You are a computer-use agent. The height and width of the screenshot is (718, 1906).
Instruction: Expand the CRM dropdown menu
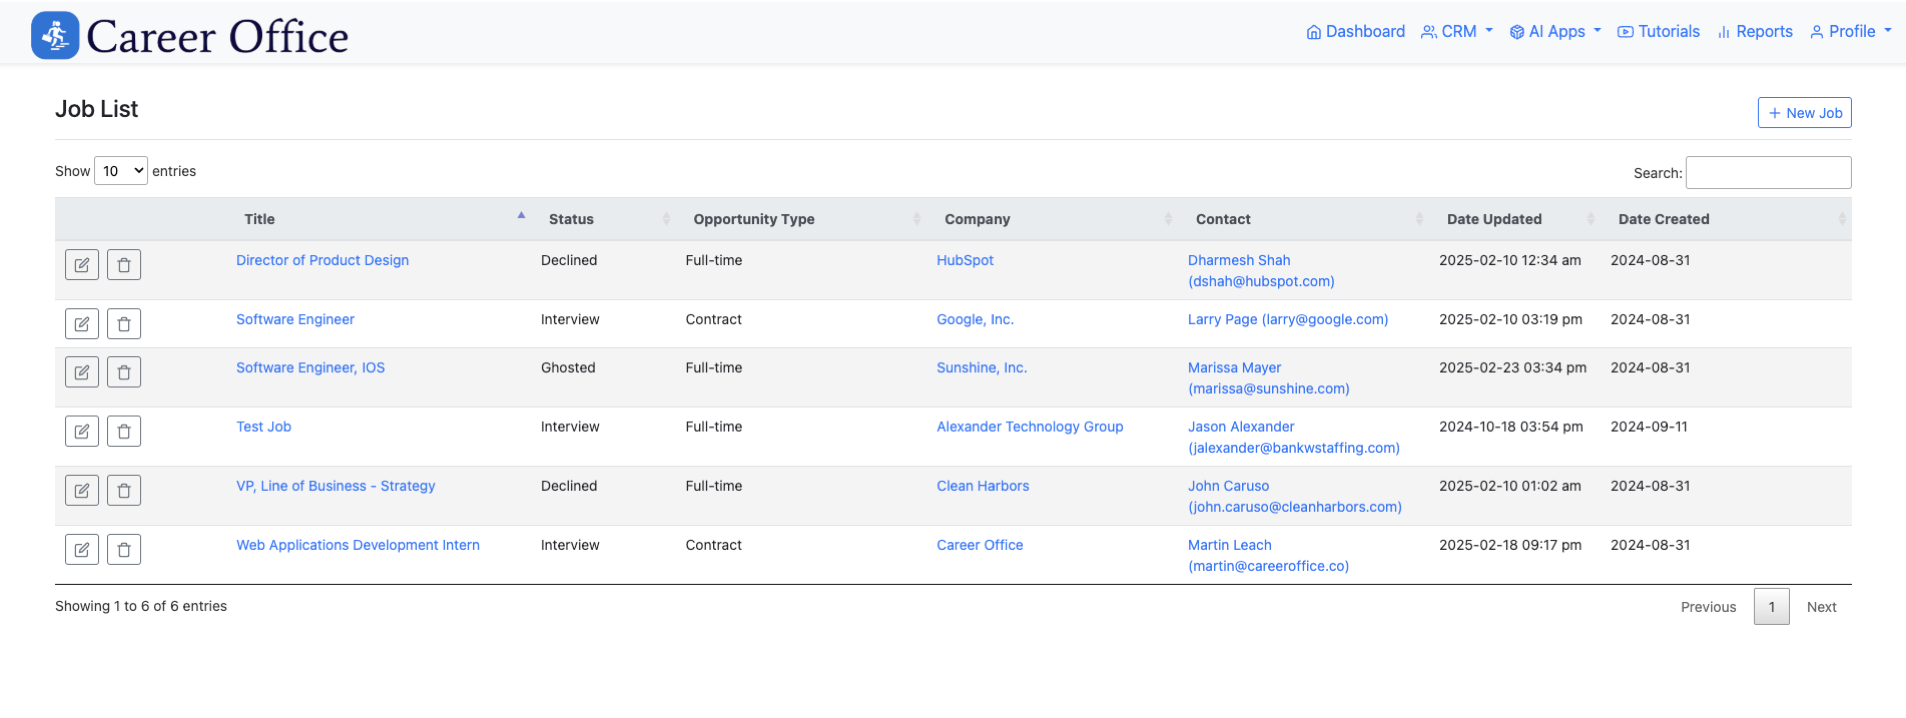[x=1457, y=32]
